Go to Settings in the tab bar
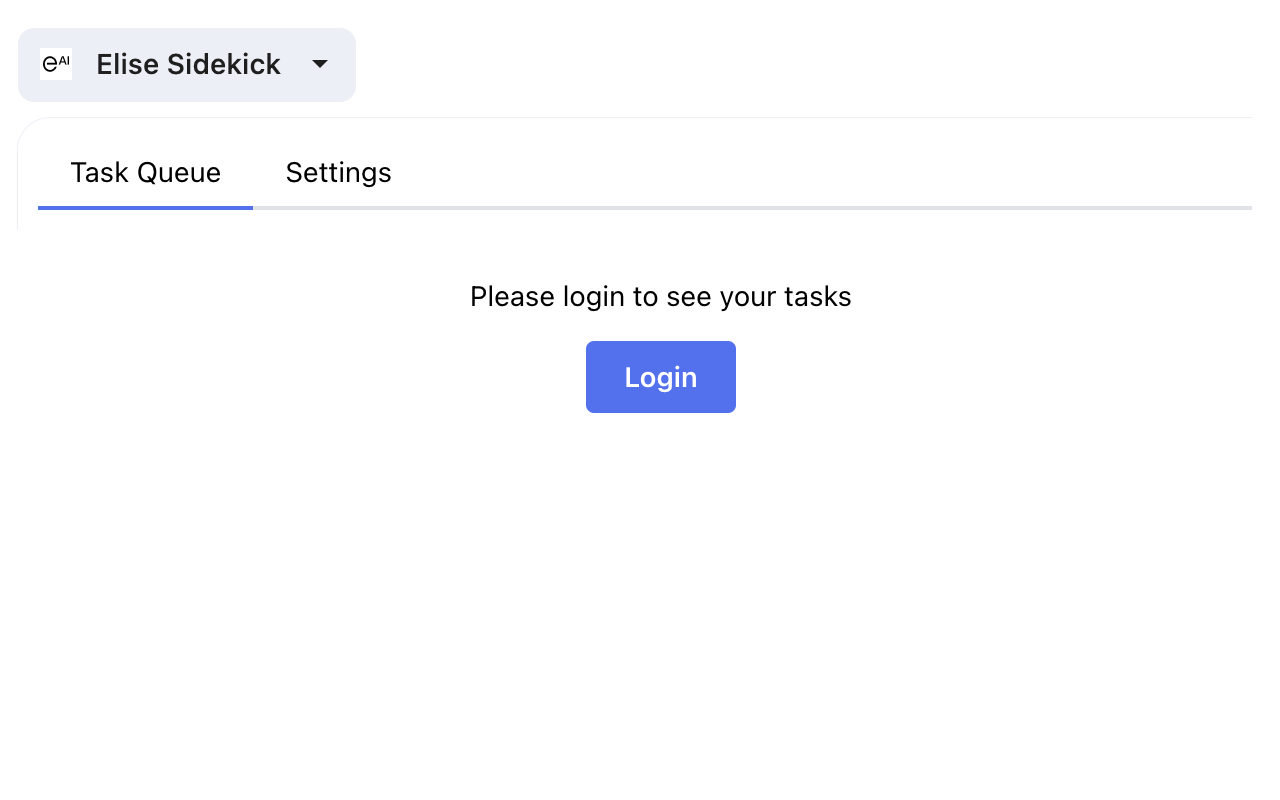Screen dimensions: 1280x800 pos(338,173)
